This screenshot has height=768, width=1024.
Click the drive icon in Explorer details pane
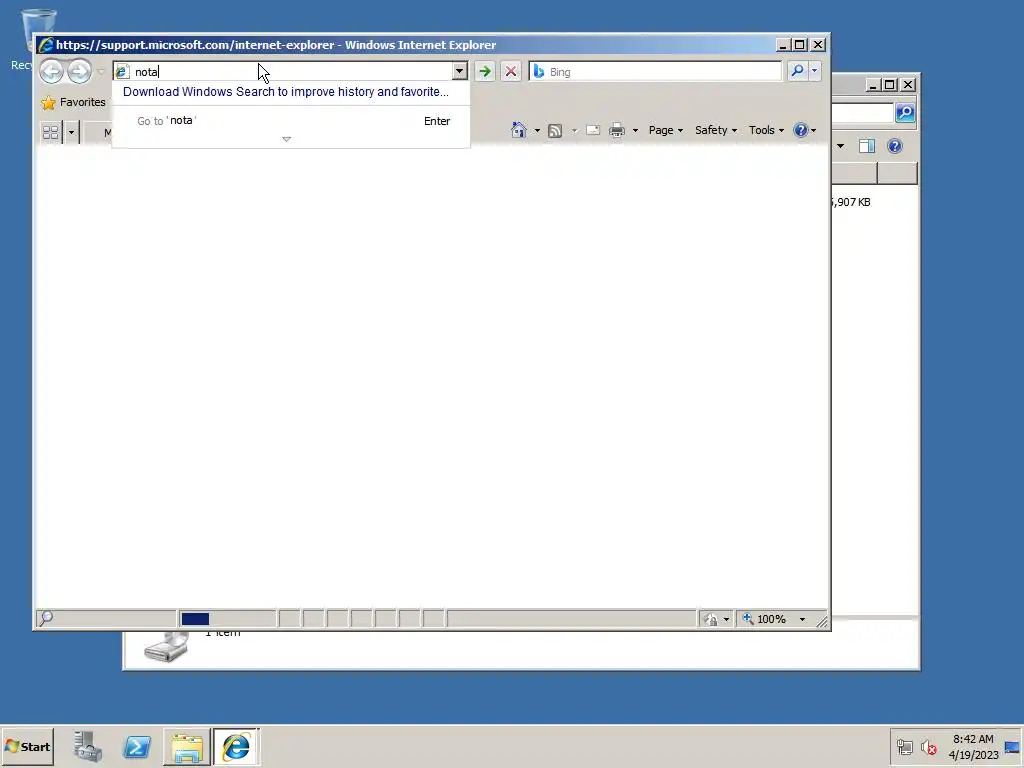[x=166, y=648]
